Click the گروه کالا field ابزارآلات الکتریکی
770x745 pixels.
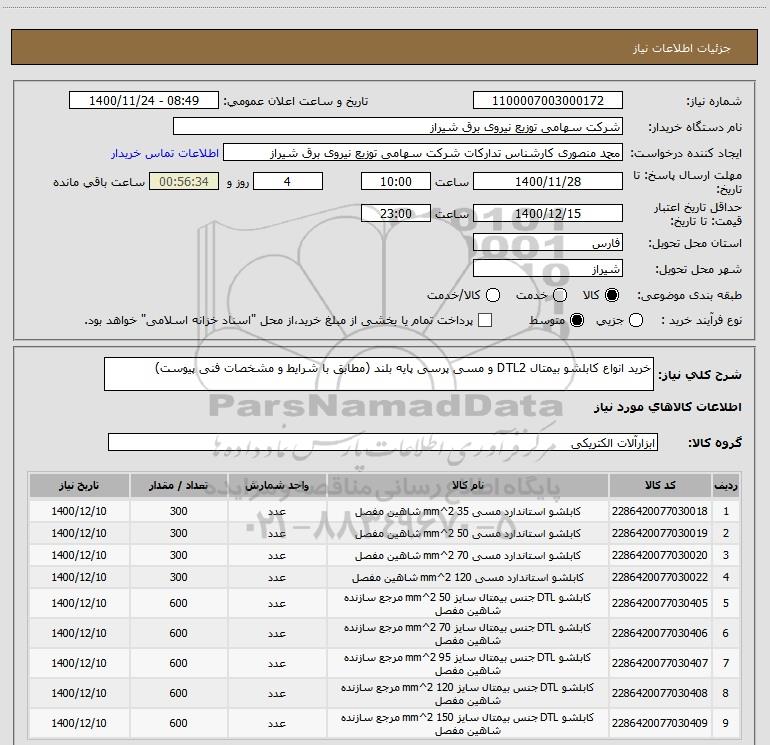pos(383,442)
